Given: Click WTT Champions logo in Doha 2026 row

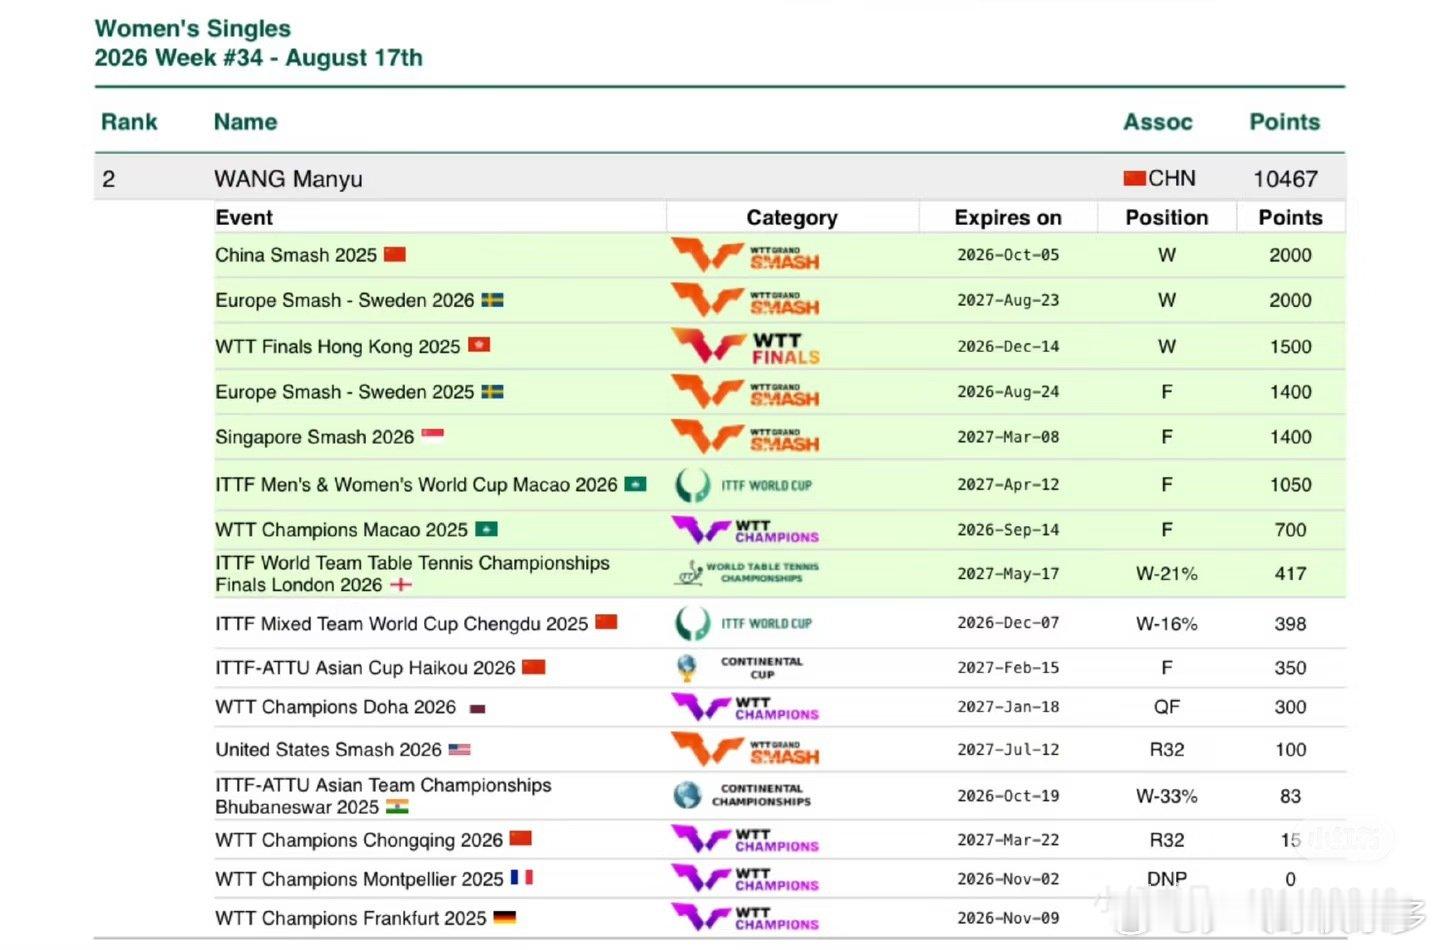Looking at the screenshot, I should tap(745, 707).
